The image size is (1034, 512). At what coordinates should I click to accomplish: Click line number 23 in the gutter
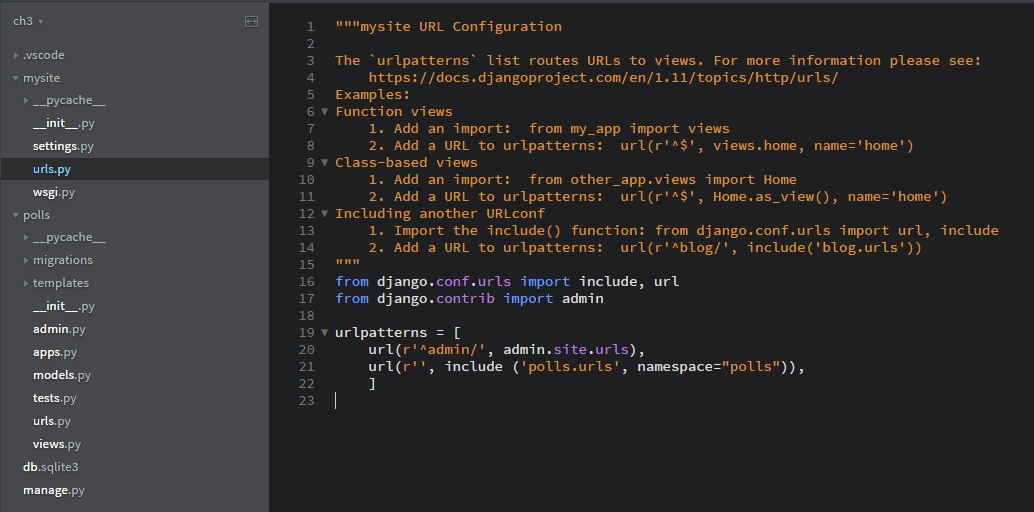tap(307, 400)
